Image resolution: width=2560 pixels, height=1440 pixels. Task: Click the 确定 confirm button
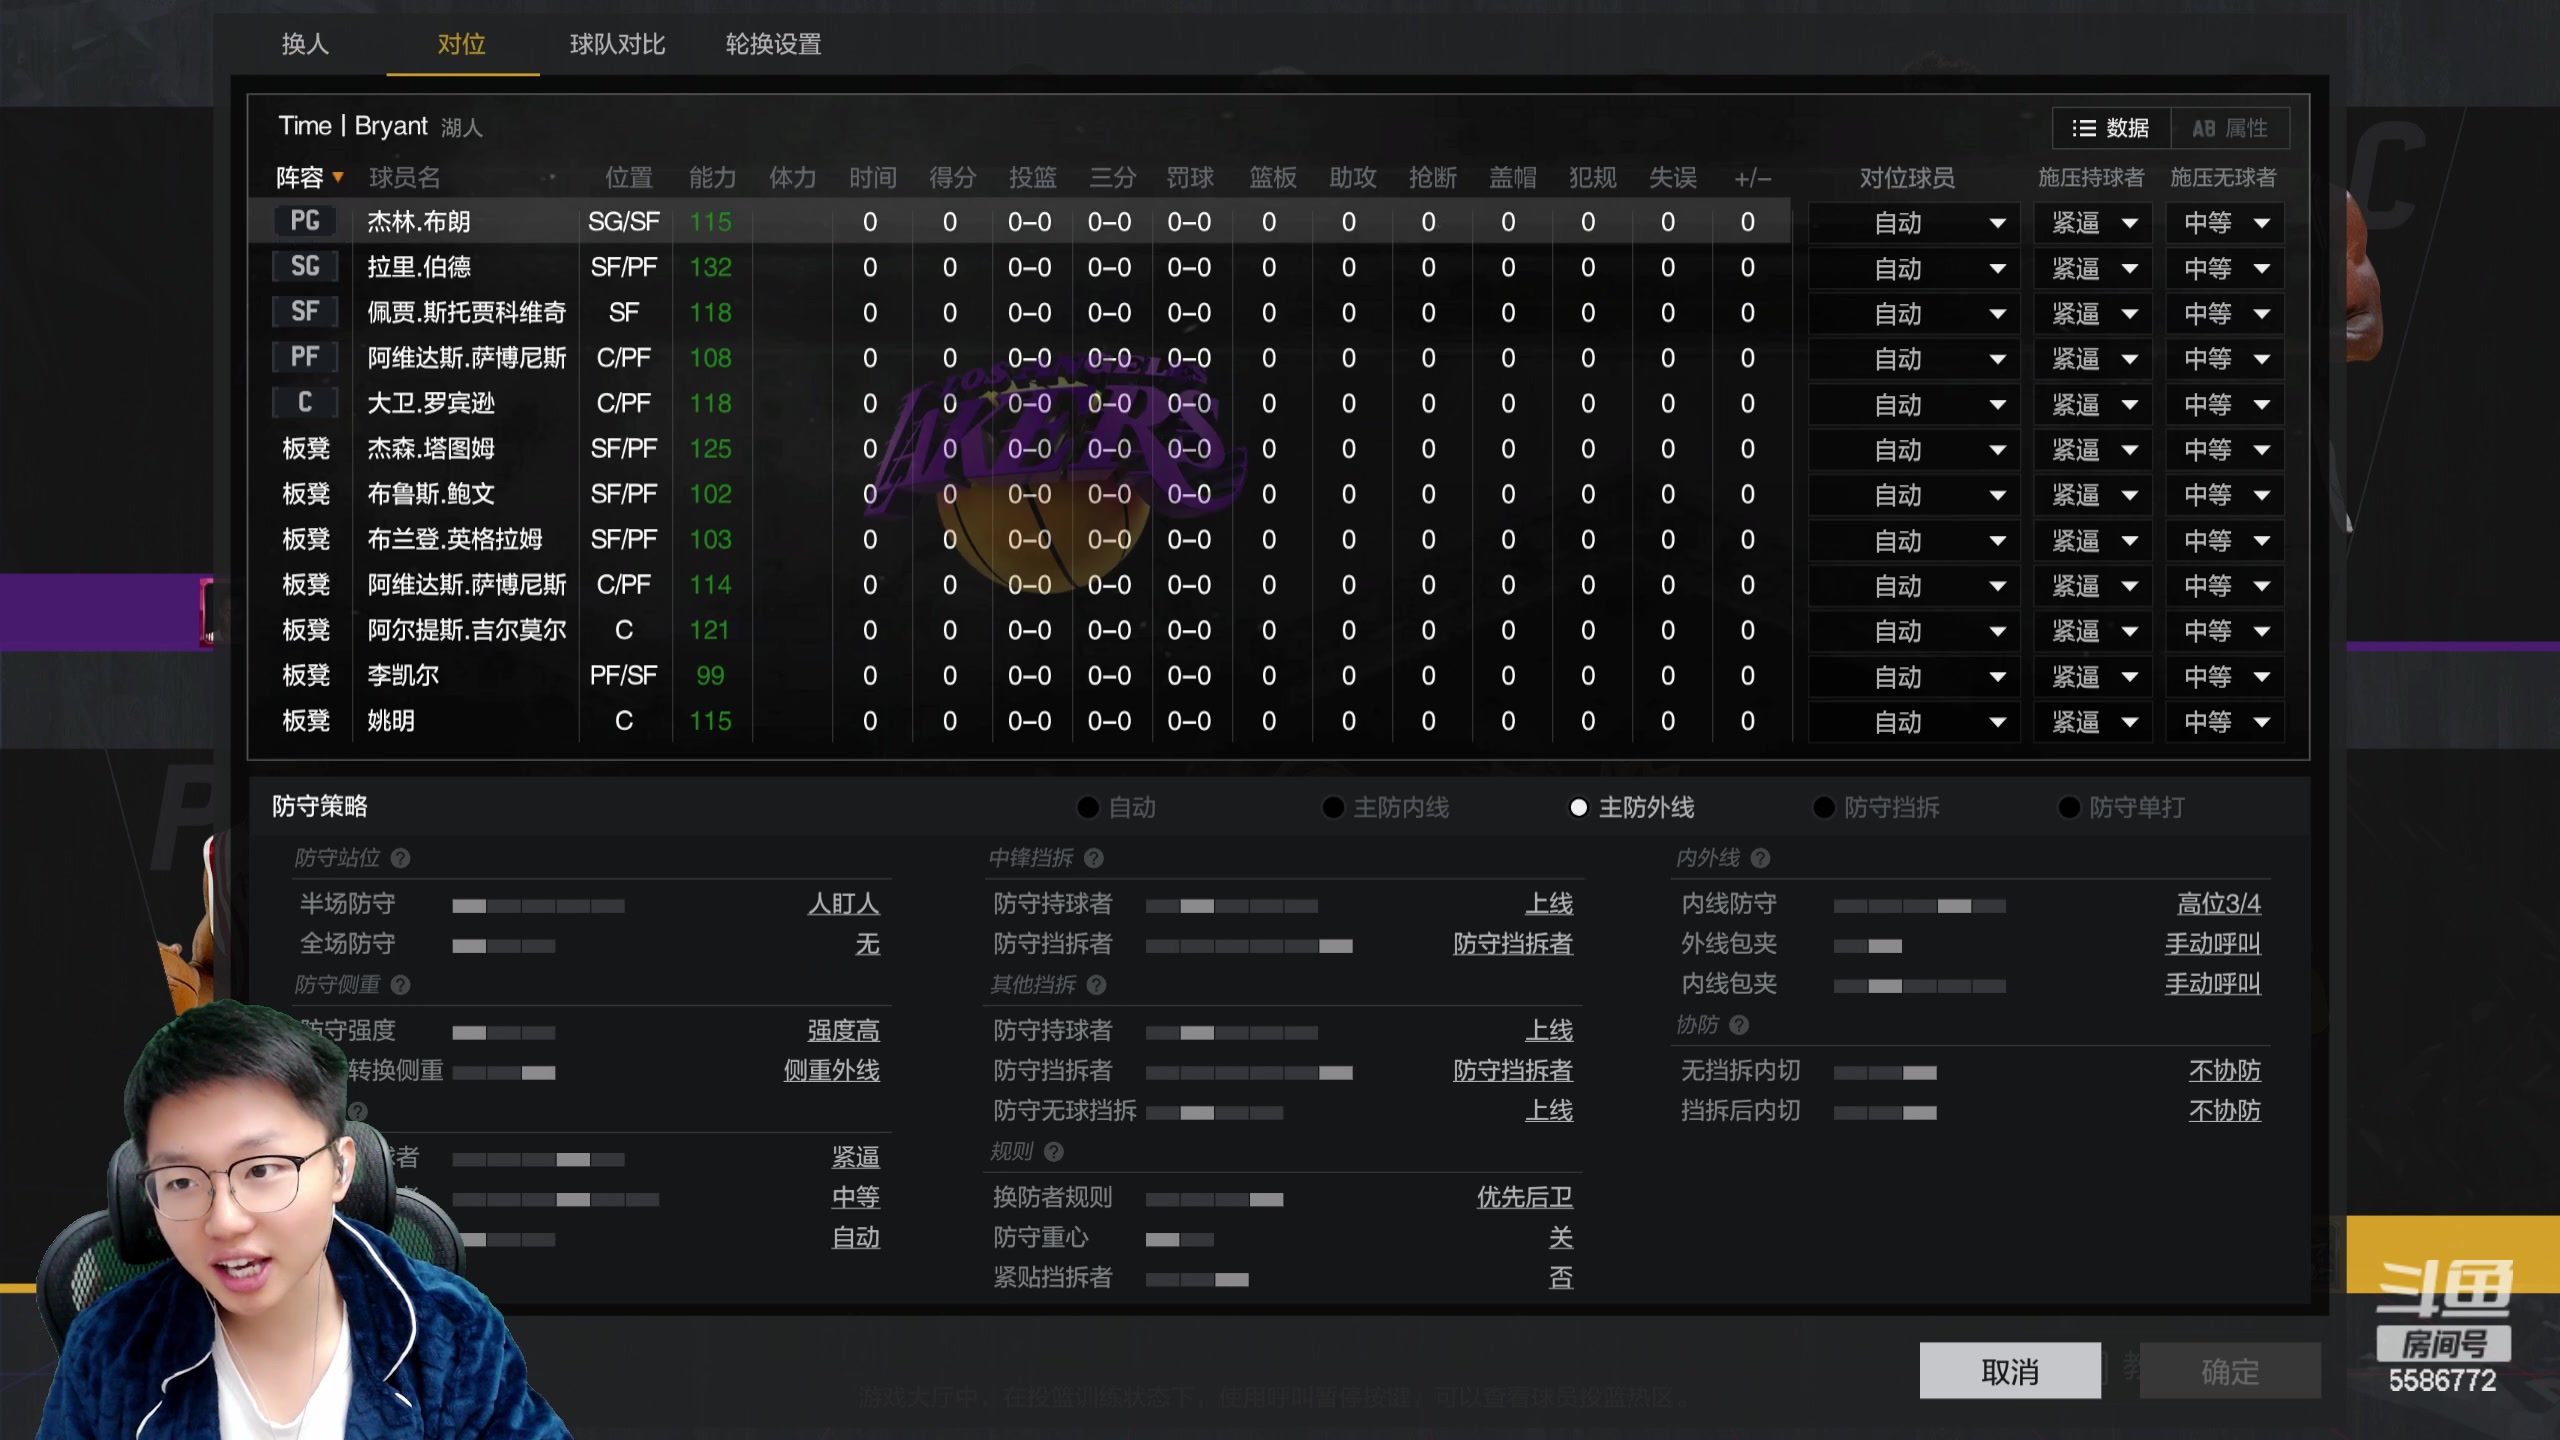pyautogui.click(x=2232, y=1371)
